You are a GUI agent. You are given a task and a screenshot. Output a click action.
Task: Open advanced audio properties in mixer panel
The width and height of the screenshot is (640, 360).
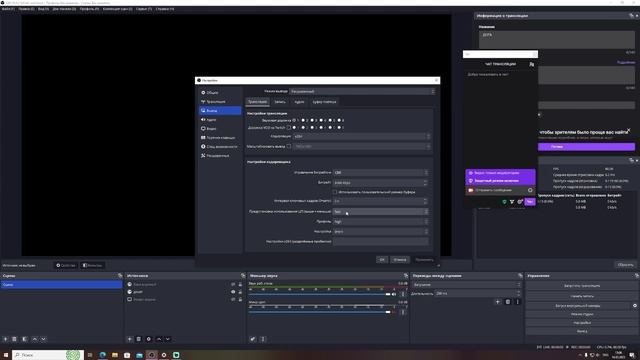253,339
